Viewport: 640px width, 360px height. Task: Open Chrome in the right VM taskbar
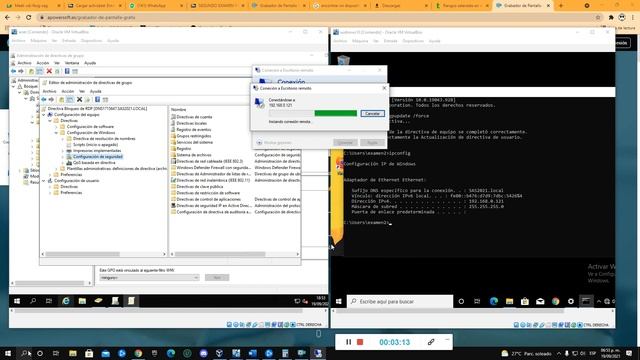[x=556, y=301]
